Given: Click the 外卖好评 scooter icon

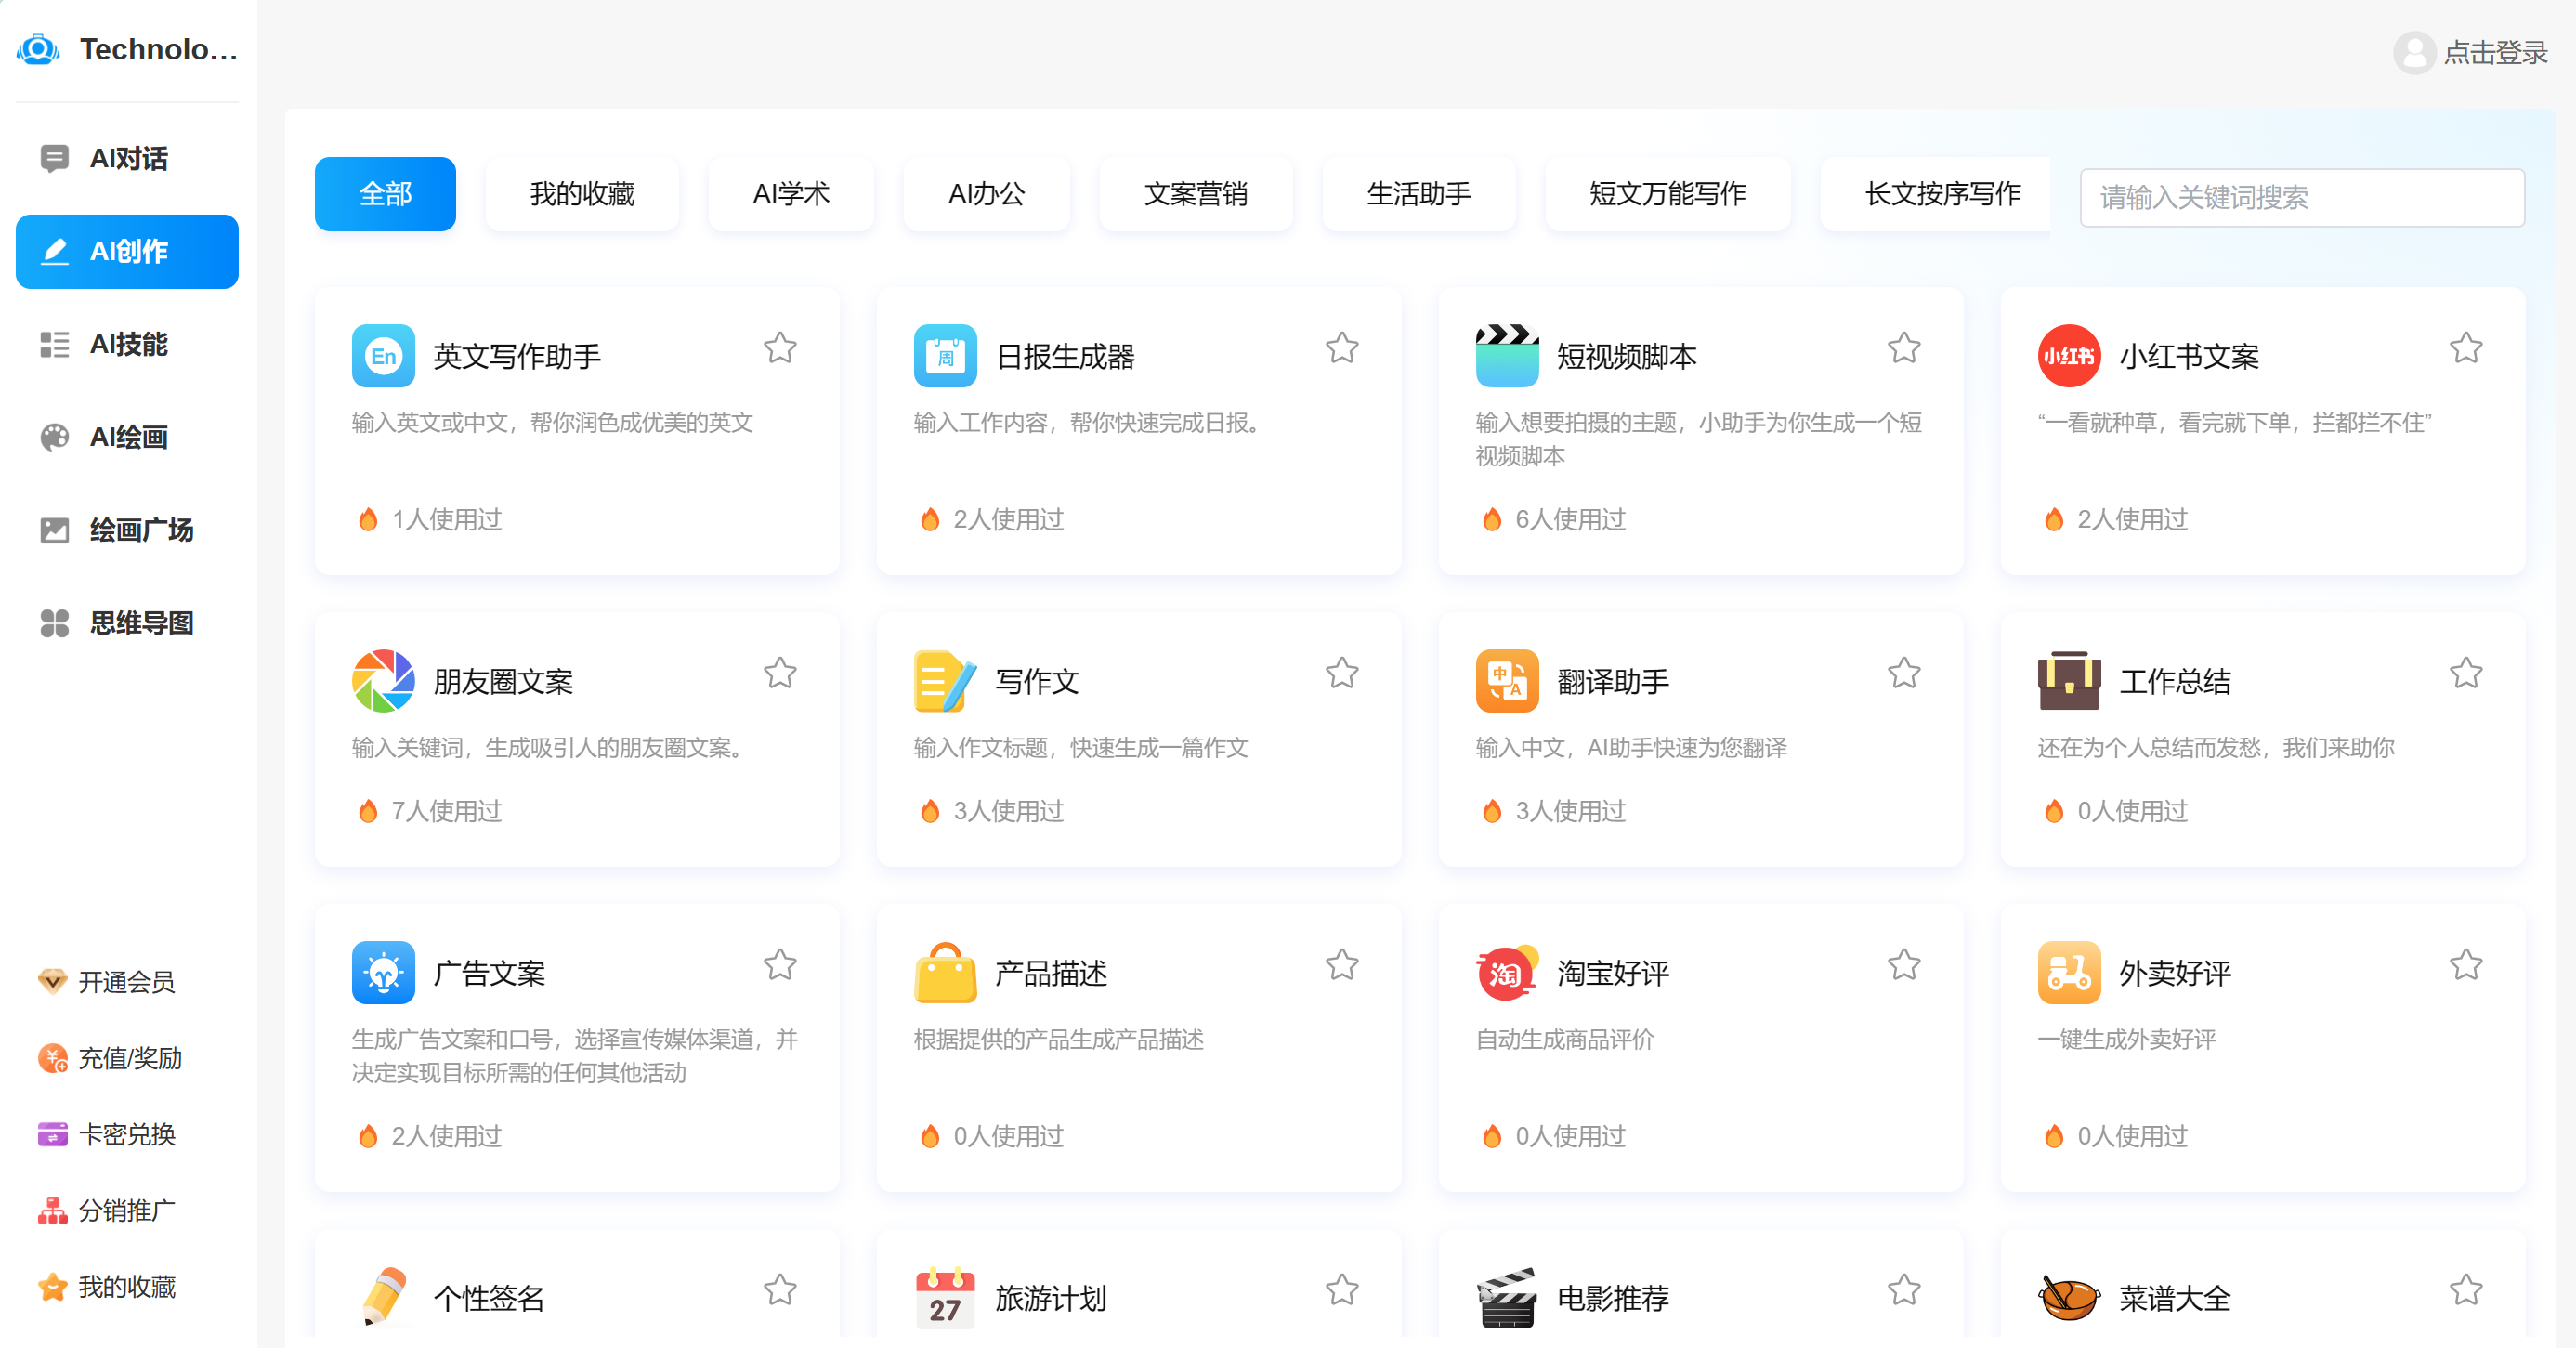Looking at the screenshot, I should pyautogui.click(x=2069, y=973).
